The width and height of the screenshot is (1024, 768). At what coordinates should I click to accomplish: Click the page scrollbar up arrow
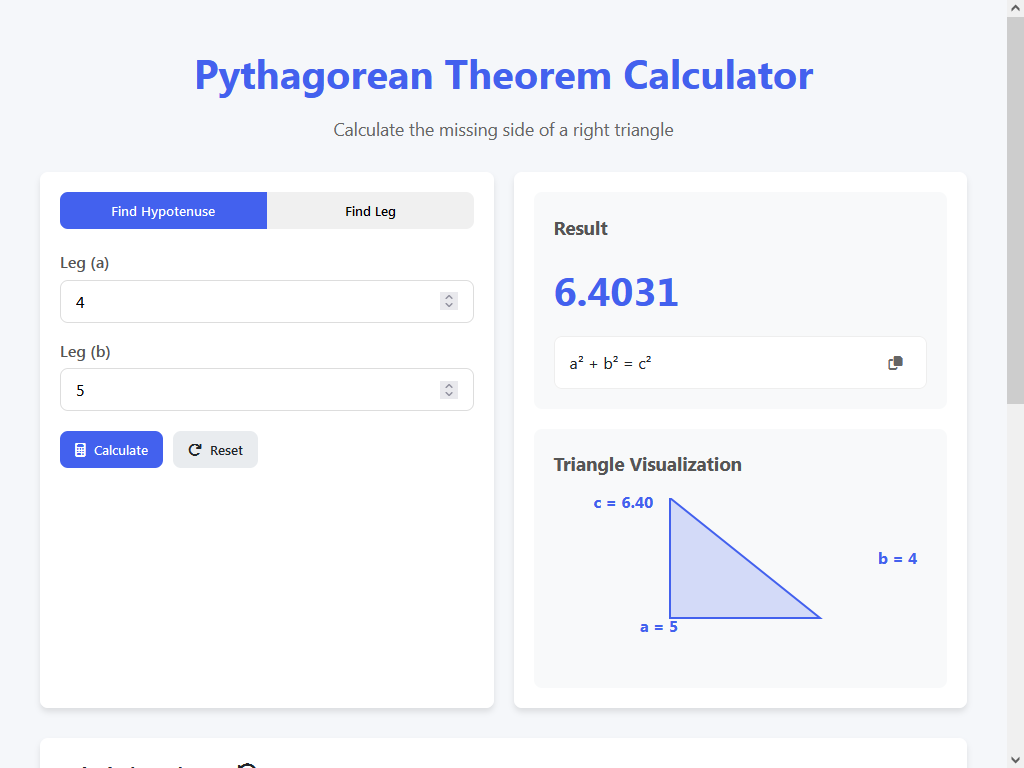(1015, 8)
